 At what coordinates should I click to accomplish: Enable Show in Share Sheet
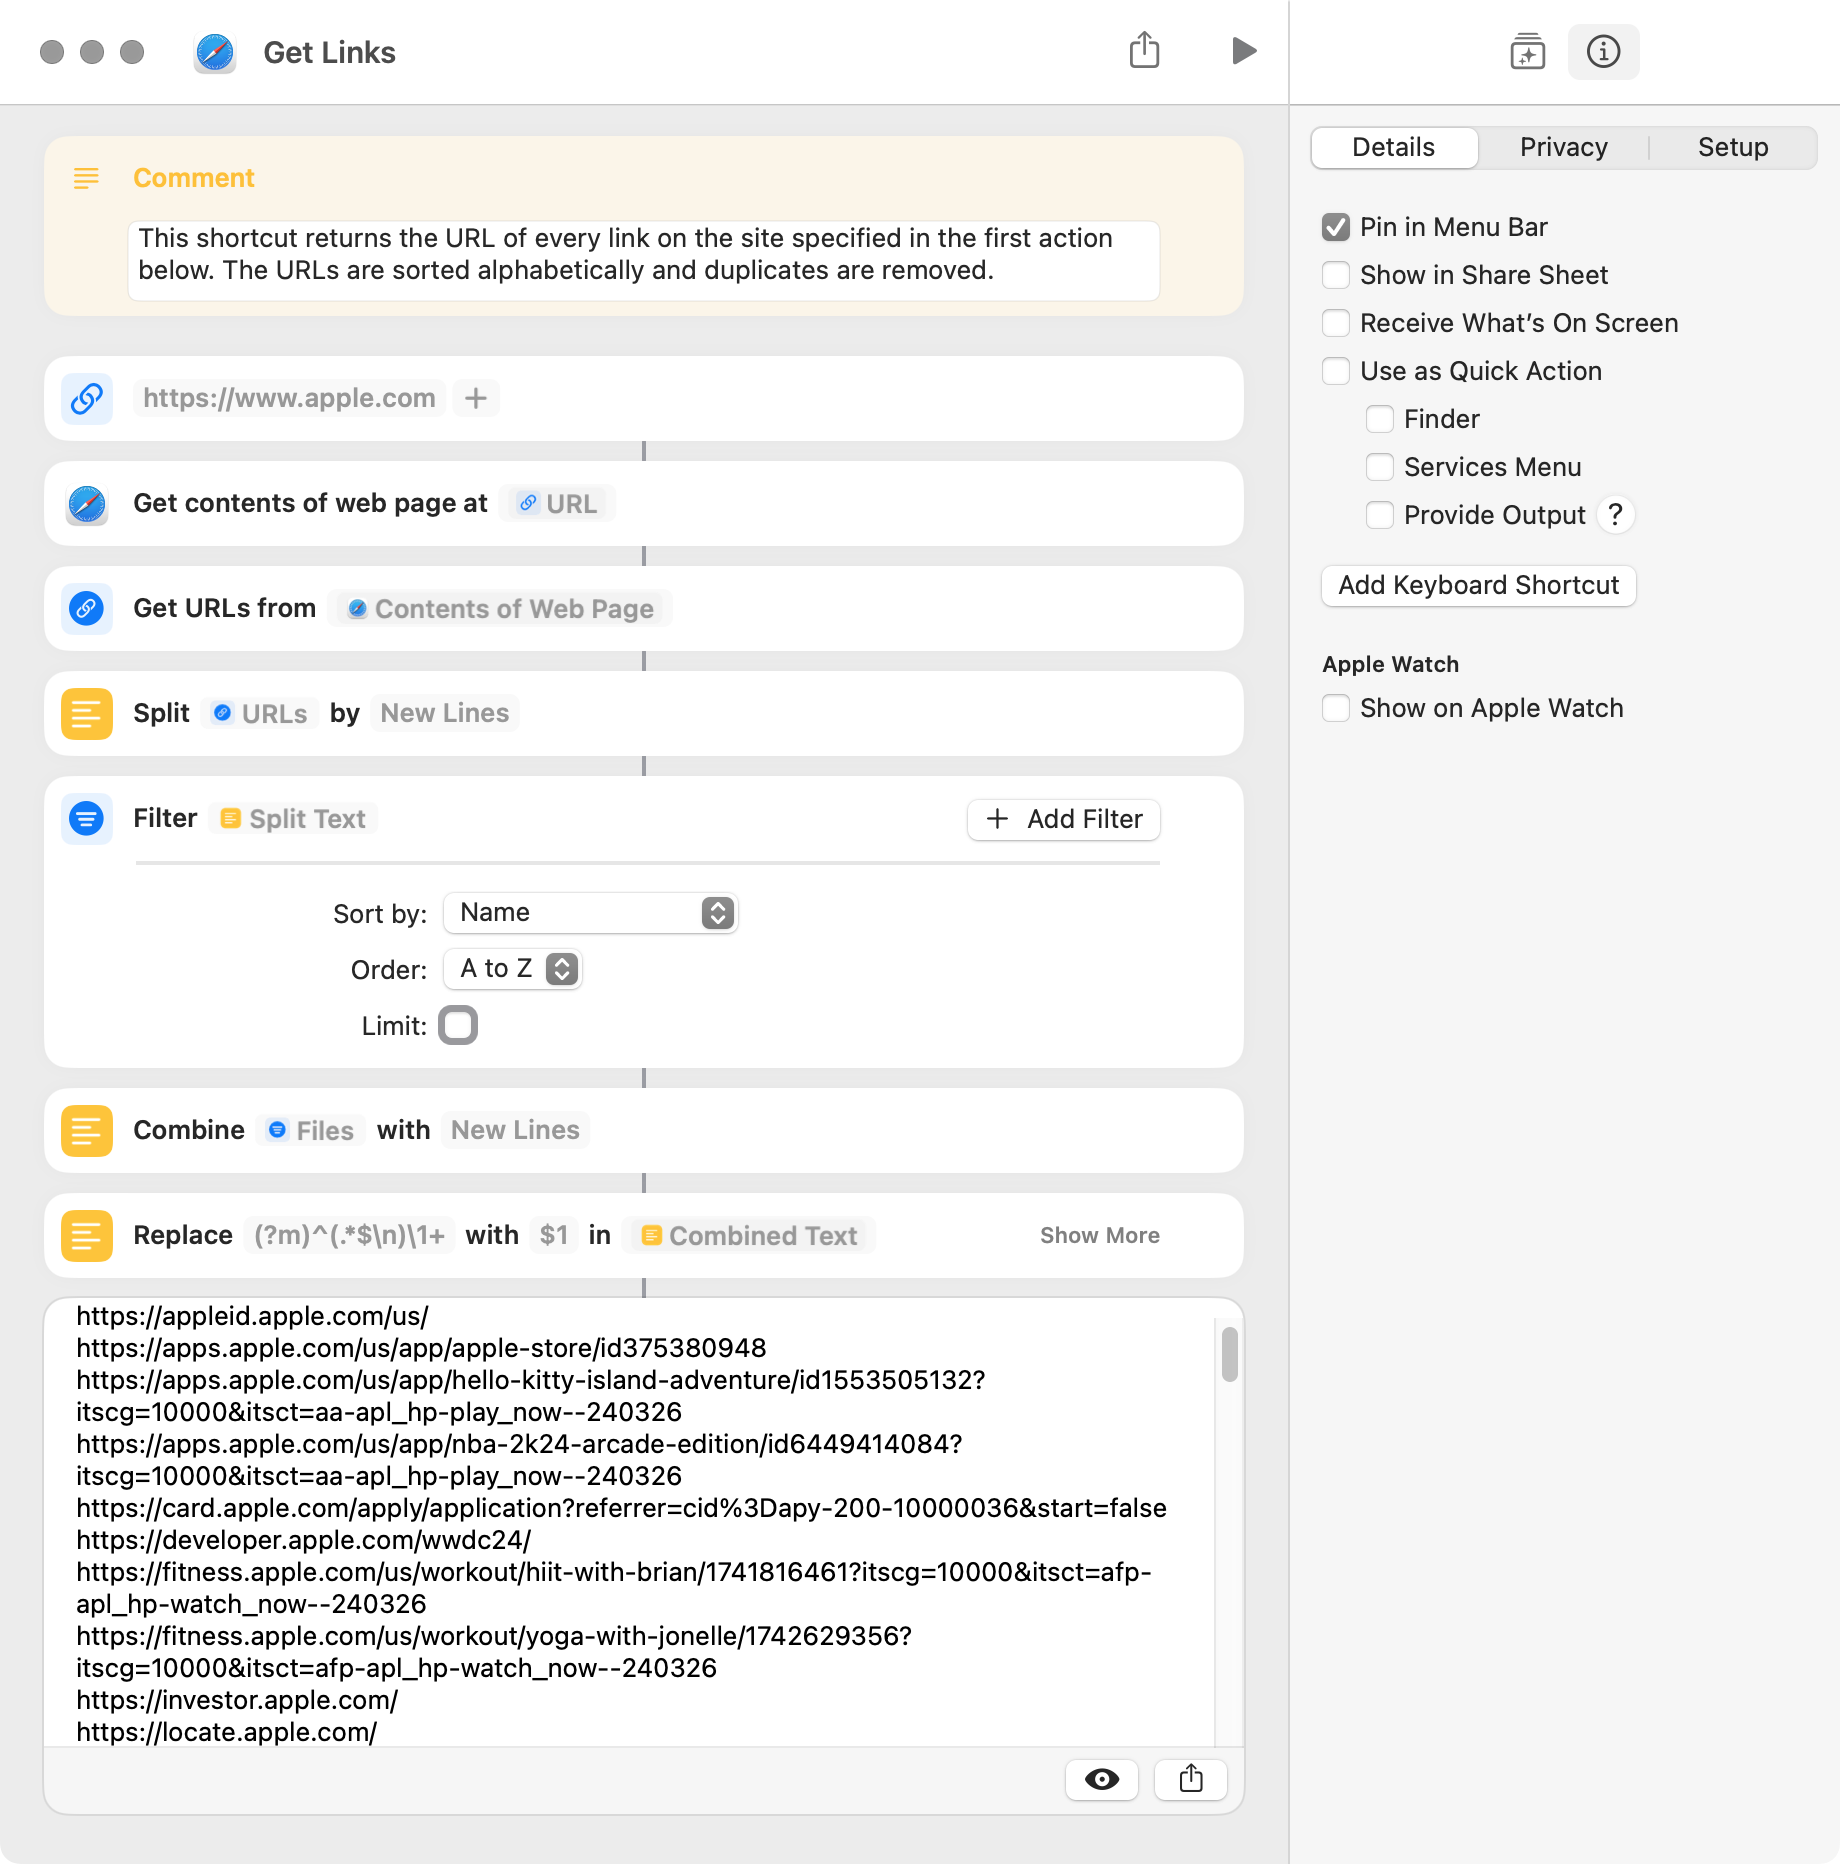click(1336, 275)
